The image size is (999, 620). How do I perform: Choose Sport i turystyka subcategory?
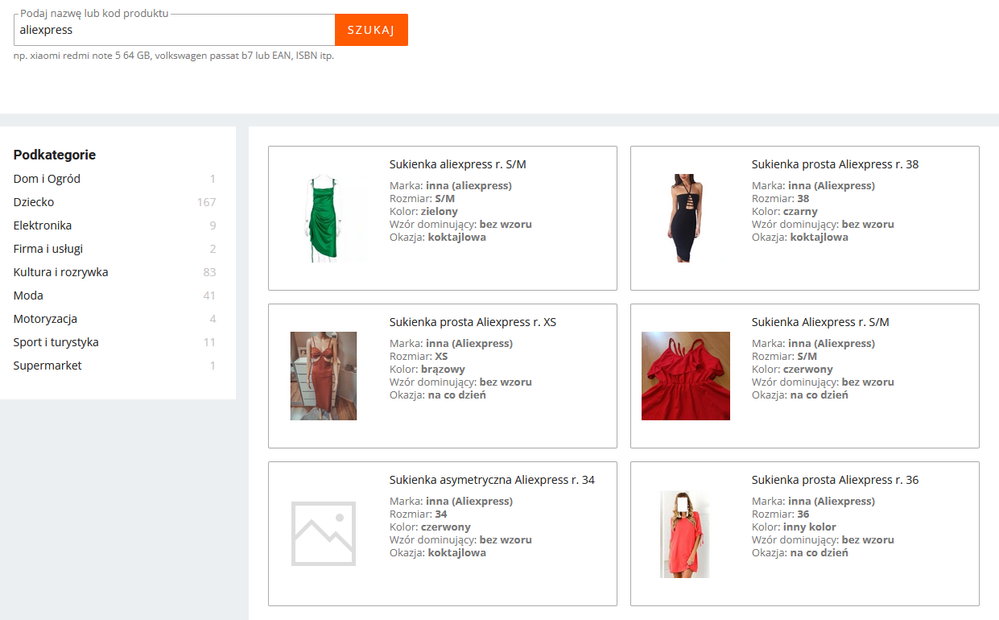[x=56, y=342]
